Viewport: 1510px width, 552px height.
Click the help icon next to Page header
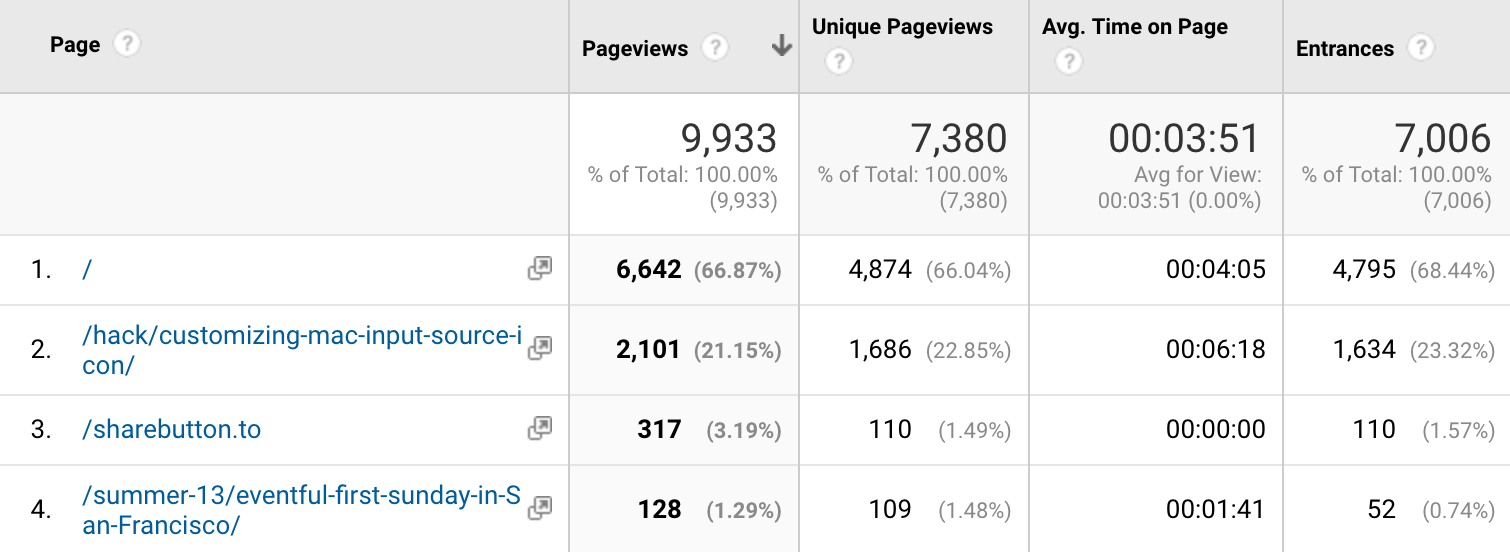[126, 45]
